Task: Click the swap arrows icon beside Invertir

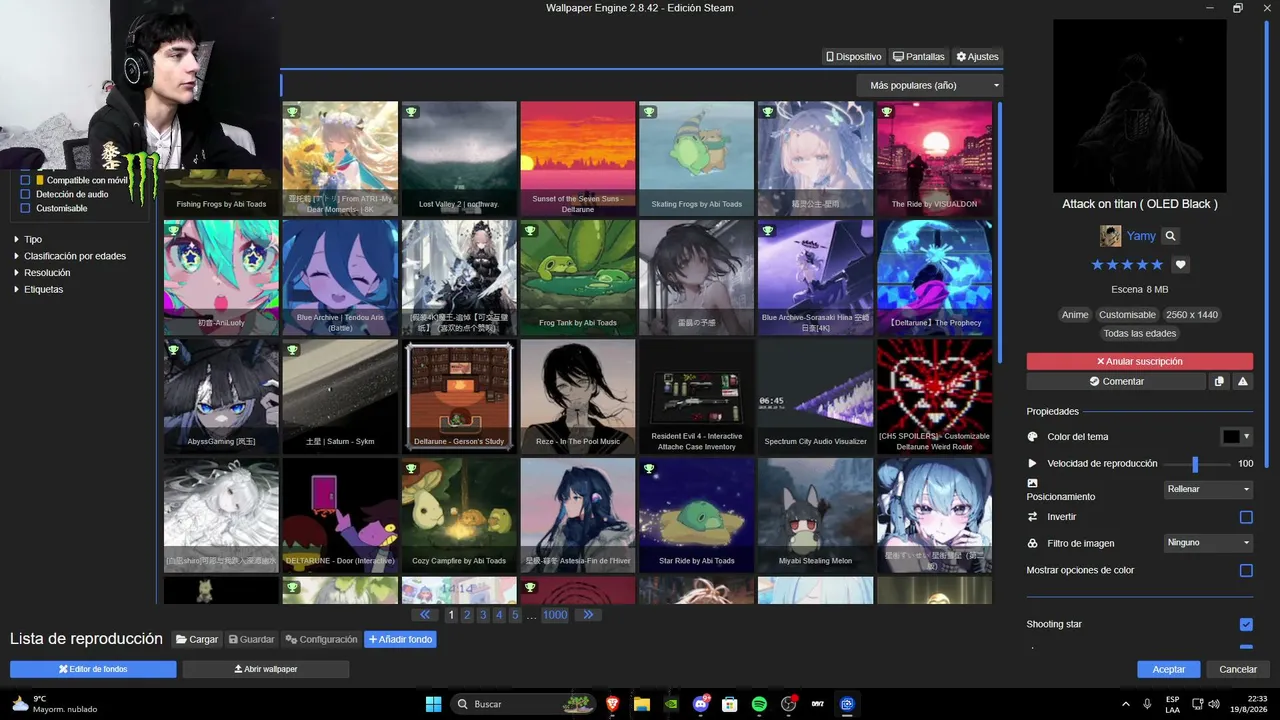Action: [1033, 517]
